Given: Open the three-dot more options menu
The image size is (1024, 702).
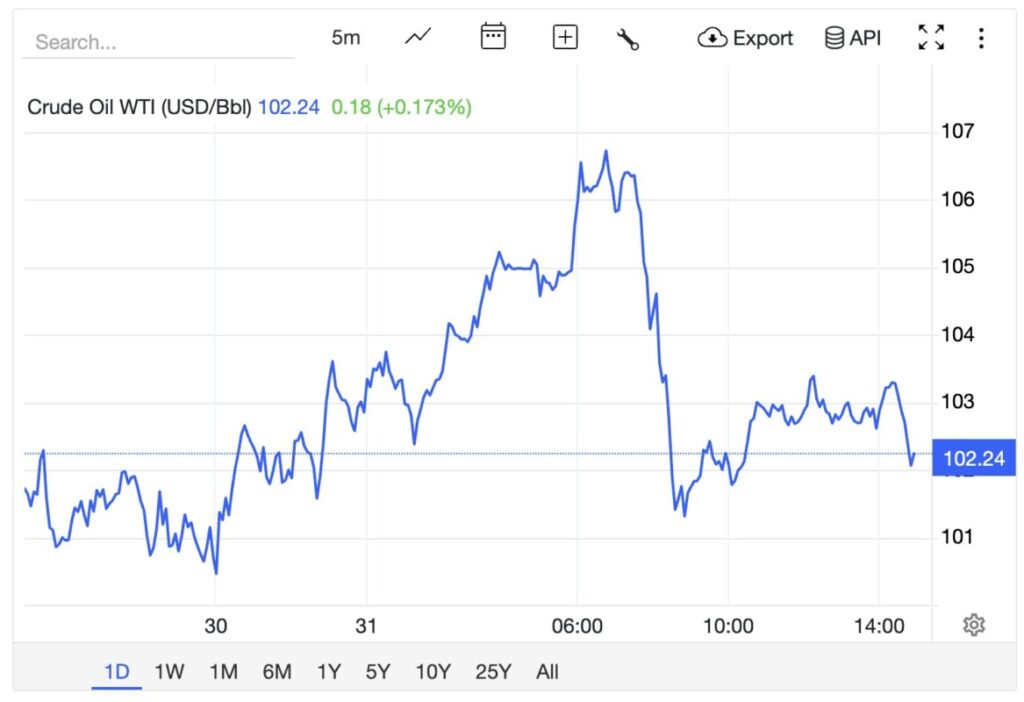Looking at the screenshot, I should (981, 38).
